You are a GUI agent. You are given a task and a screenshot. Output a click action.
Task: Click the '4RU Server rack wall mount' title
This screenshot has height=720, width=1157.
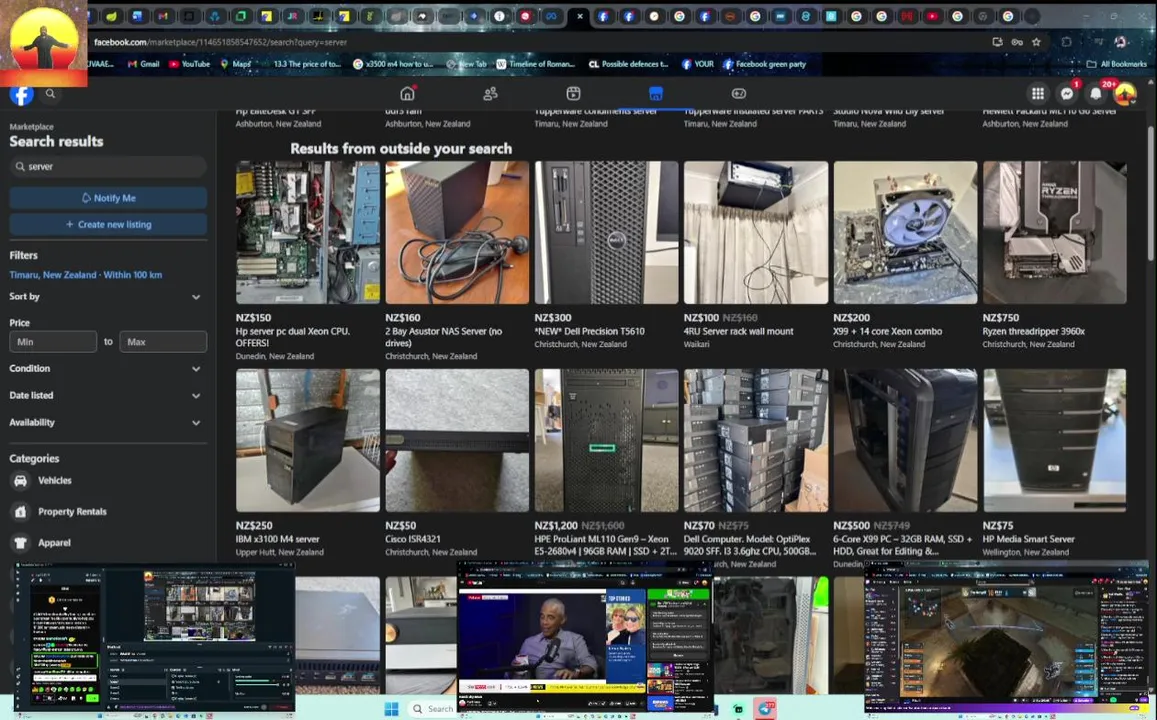tap(739, 331)
